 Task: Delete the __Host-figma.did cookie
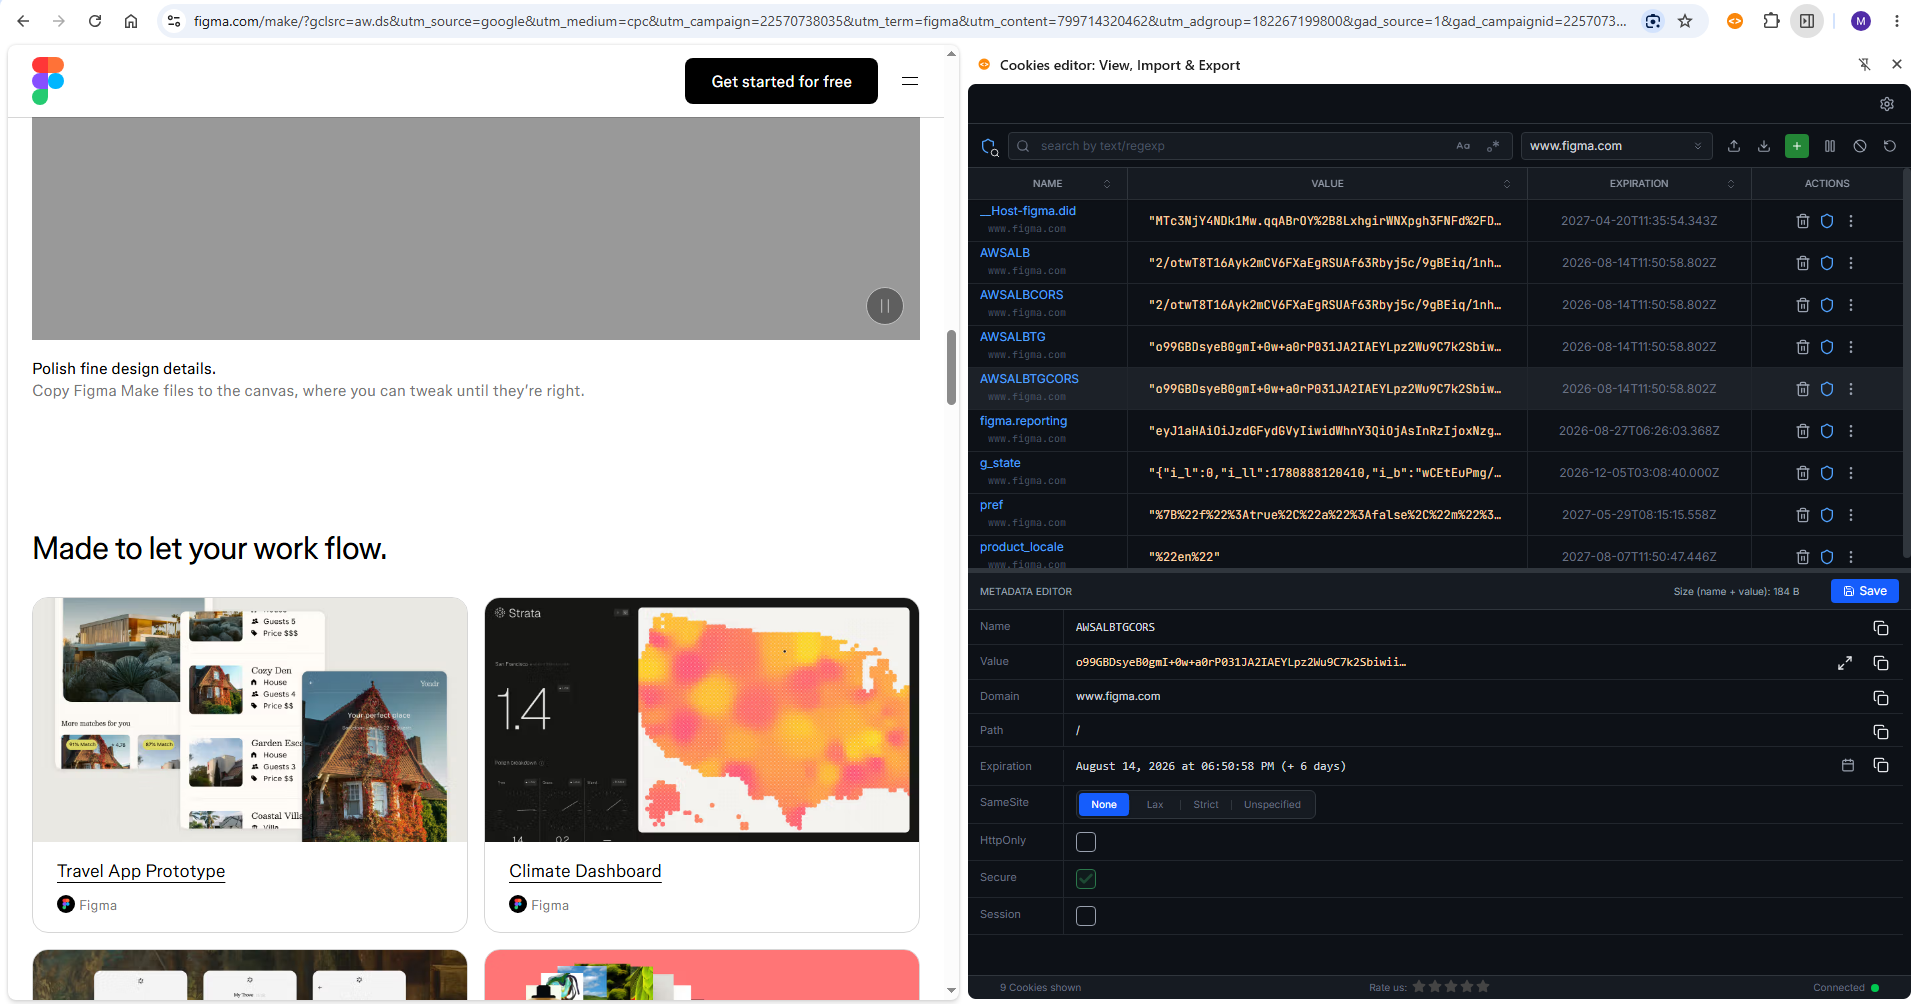coord(1802,221)
